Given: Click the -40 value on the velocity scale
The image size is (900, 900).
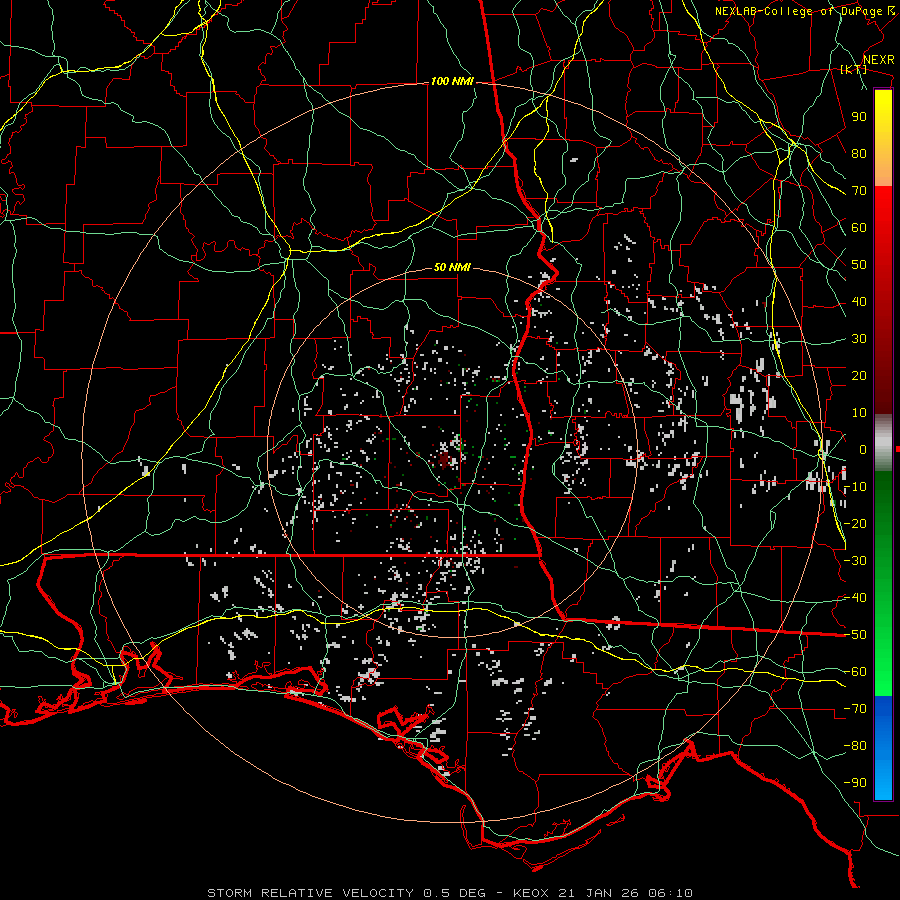Looking at the screenshot, I should (x=855, y=598).
